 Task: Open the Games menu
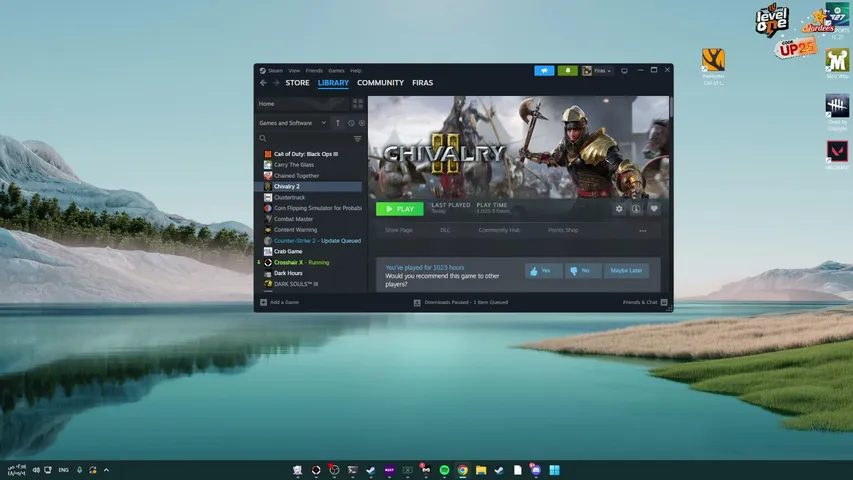coord(336,71)
